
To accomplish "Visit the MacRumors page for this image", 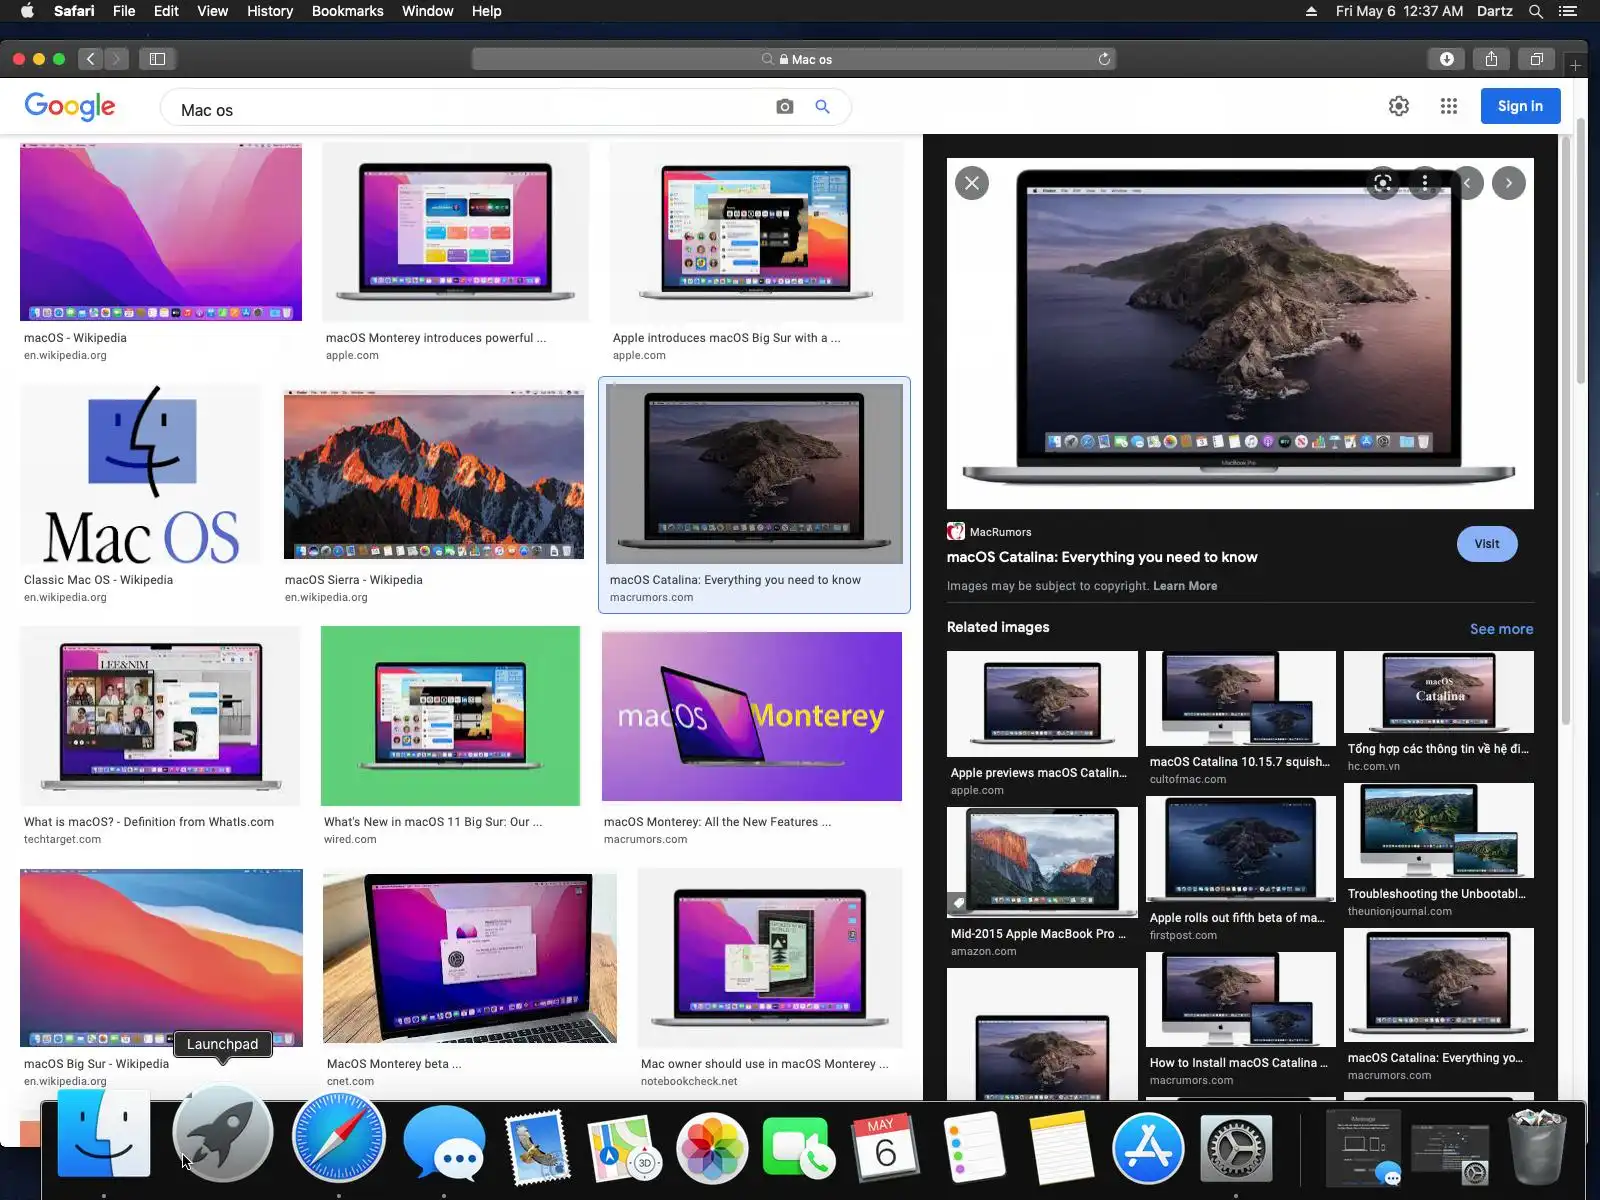I will click(x=1487, y=544).
